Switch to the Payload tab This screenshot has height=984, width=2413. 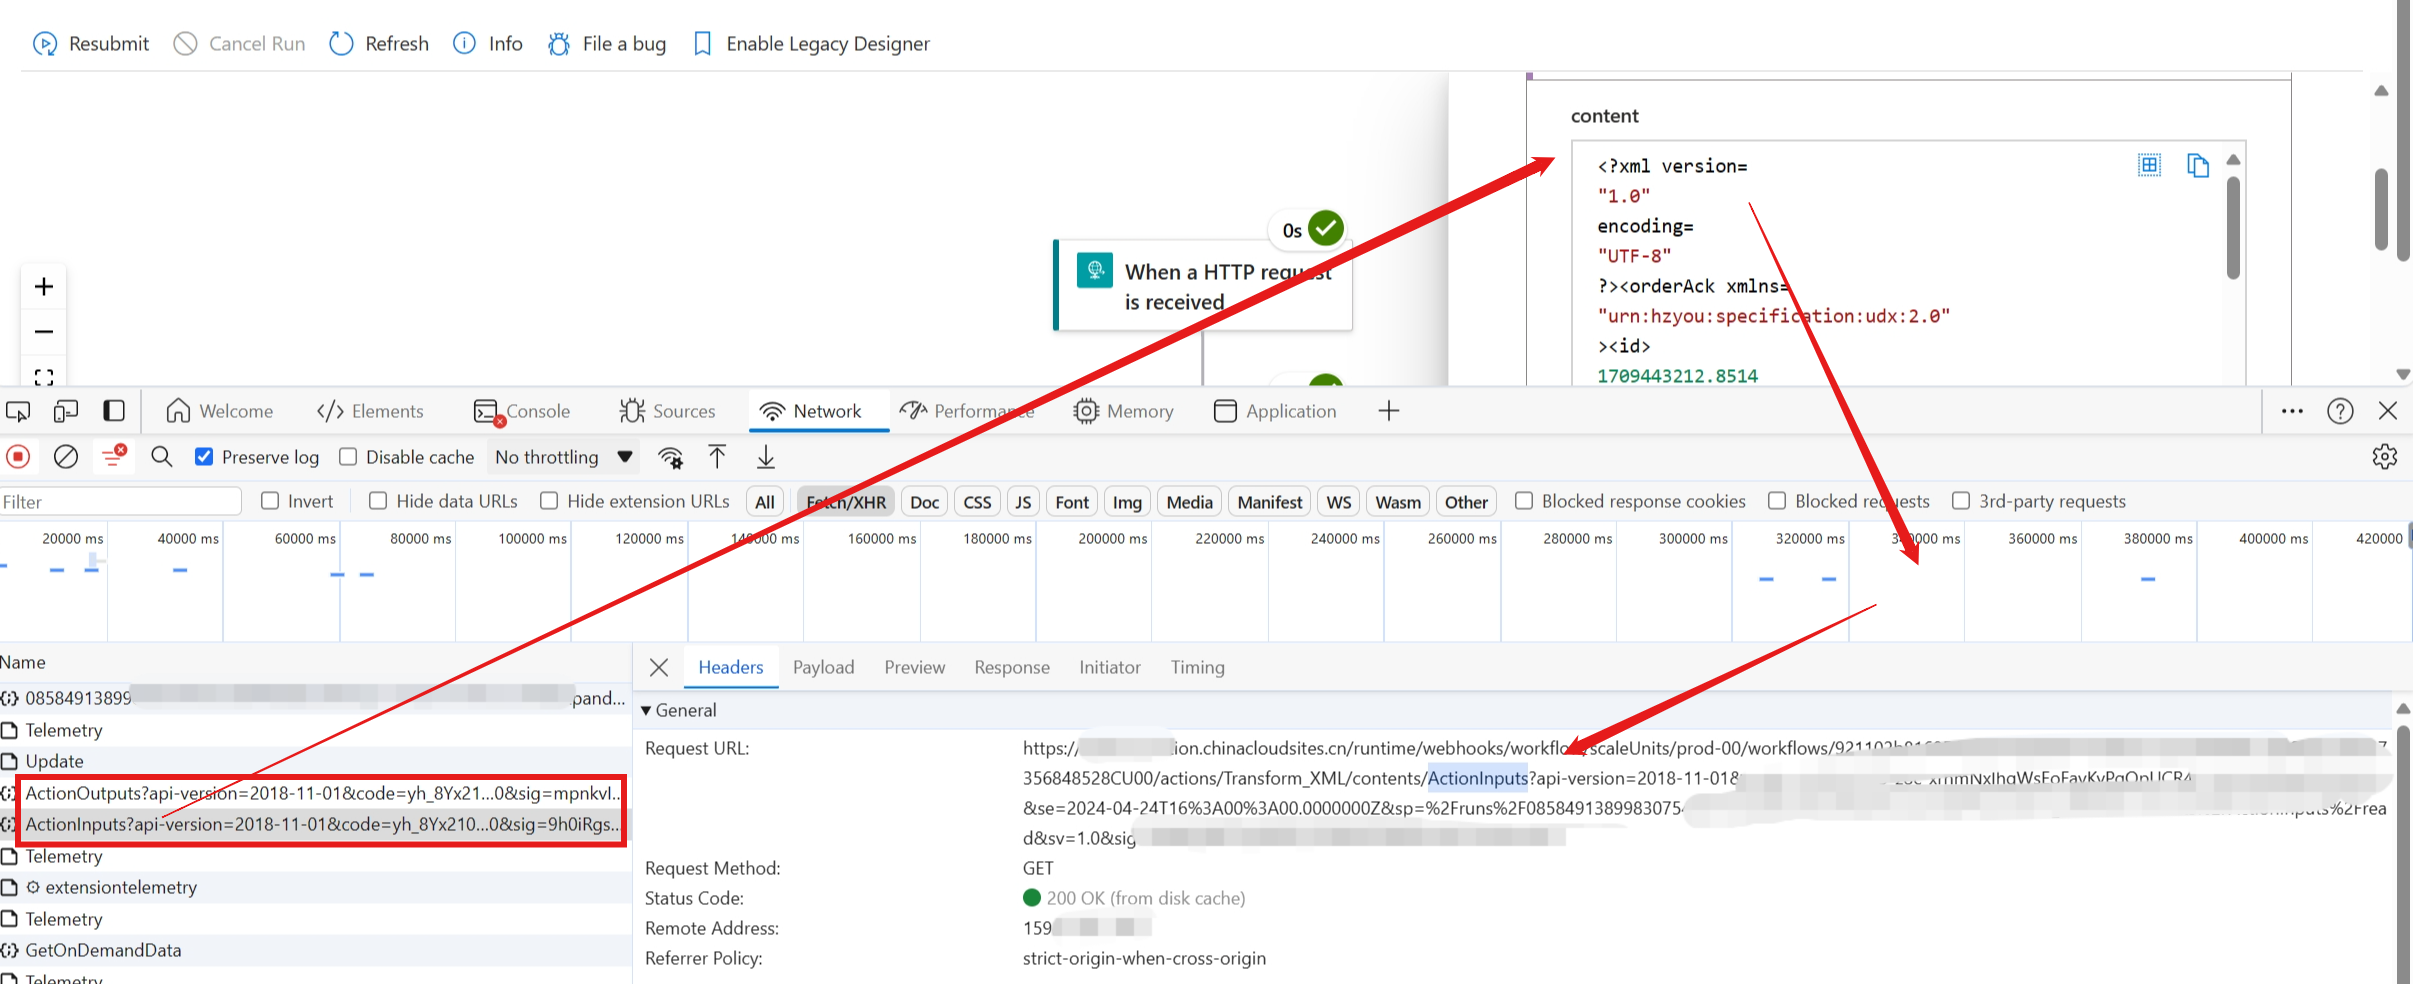823,667
